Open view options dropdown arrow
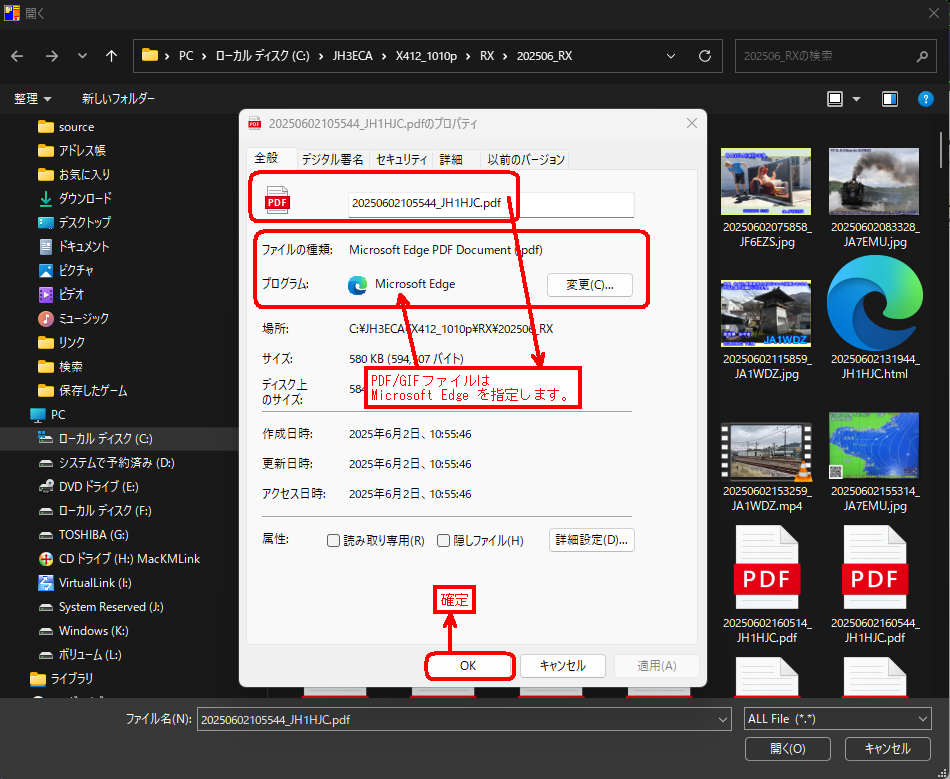Screen dimensions: 950x779 (857, 99)
